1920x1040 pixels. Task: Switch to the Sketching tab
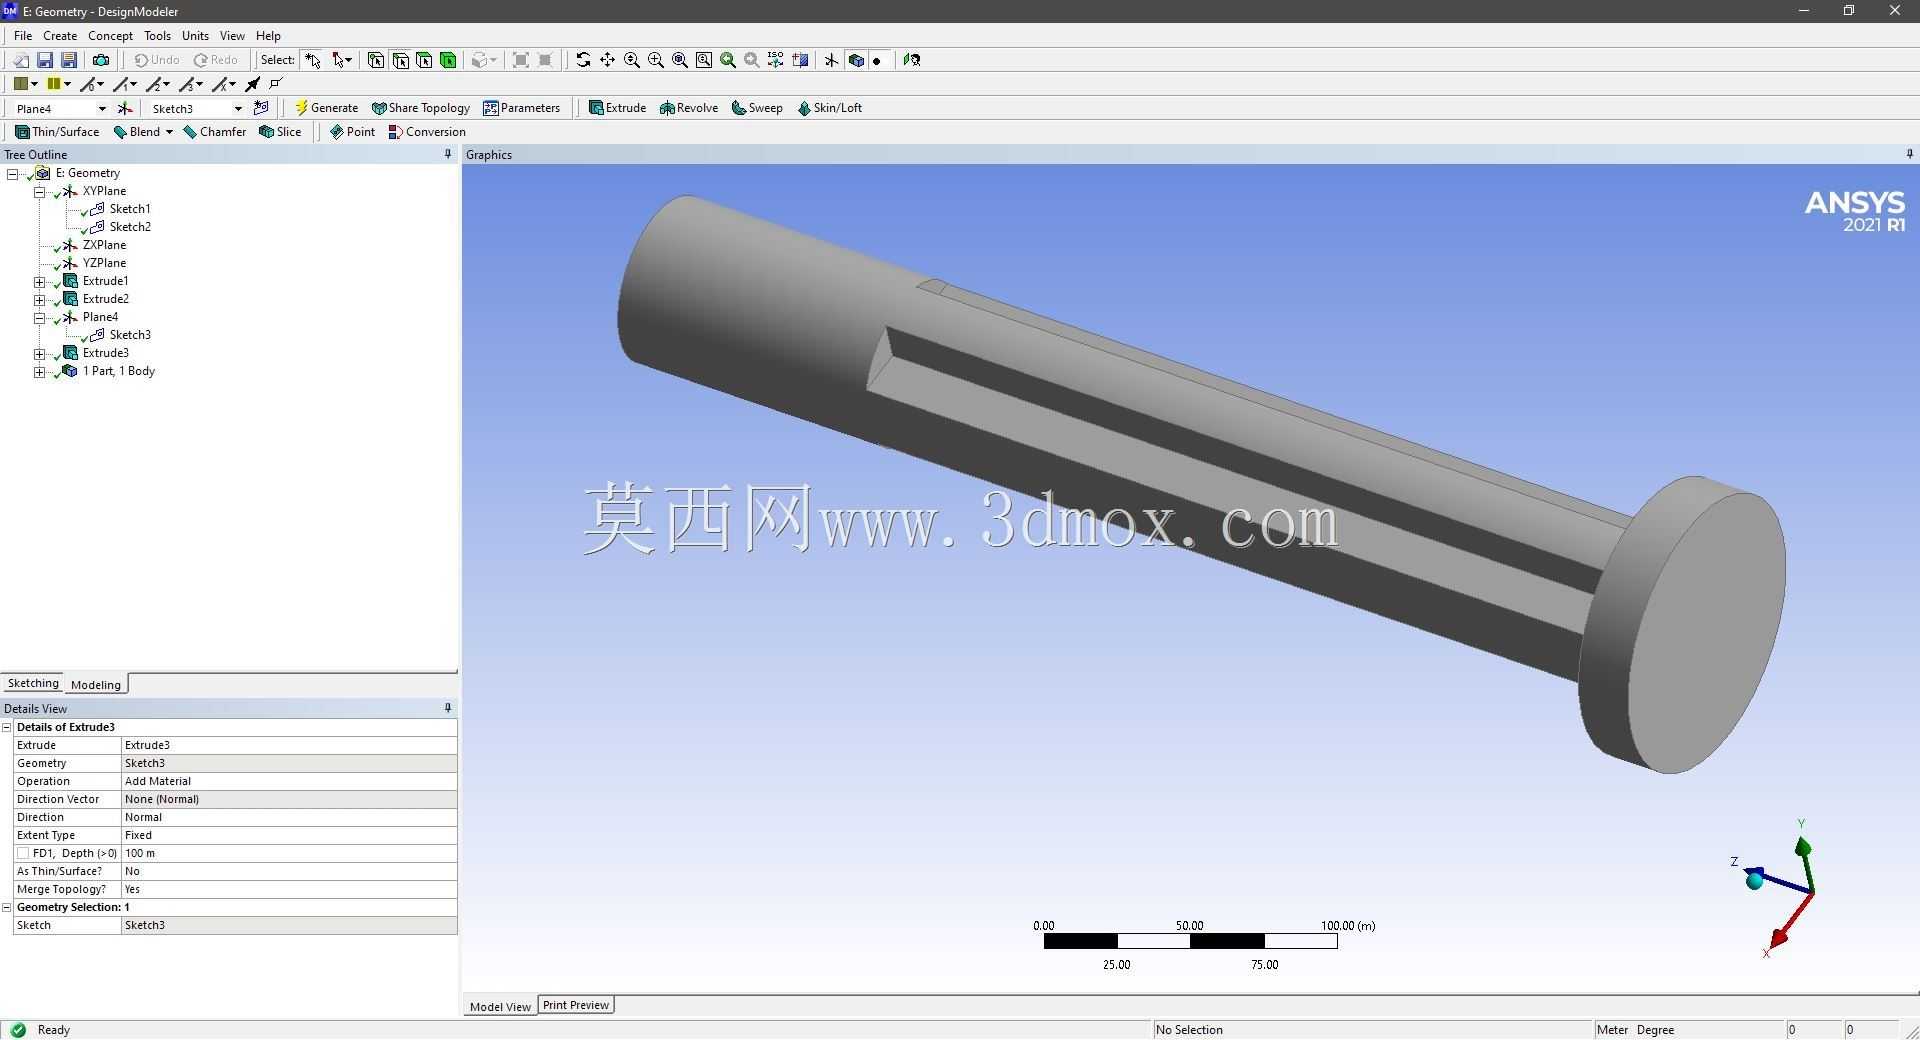(x=33, y=683)
